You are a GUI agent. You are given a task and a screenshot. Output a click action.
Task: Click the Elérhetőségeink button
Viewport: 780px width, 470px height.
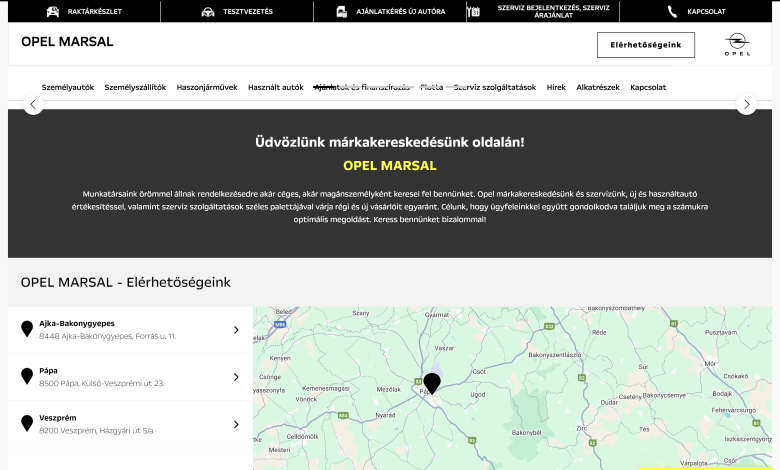645,45
